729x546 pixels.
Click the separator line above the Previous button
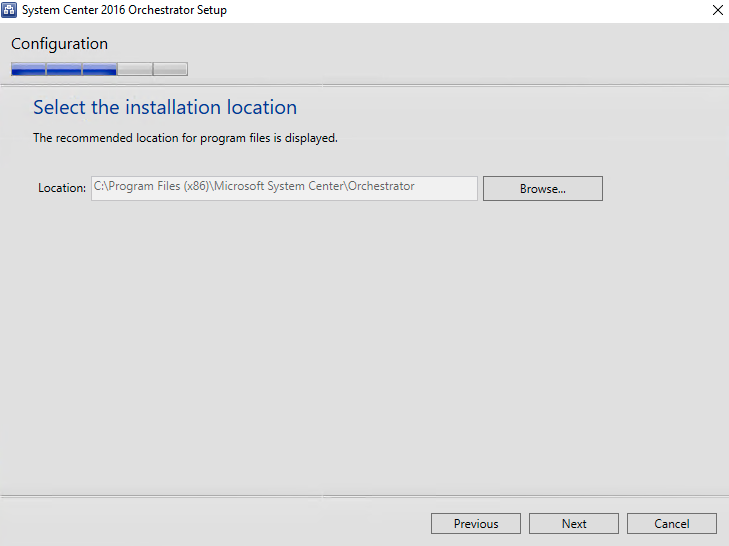point(364,495)
